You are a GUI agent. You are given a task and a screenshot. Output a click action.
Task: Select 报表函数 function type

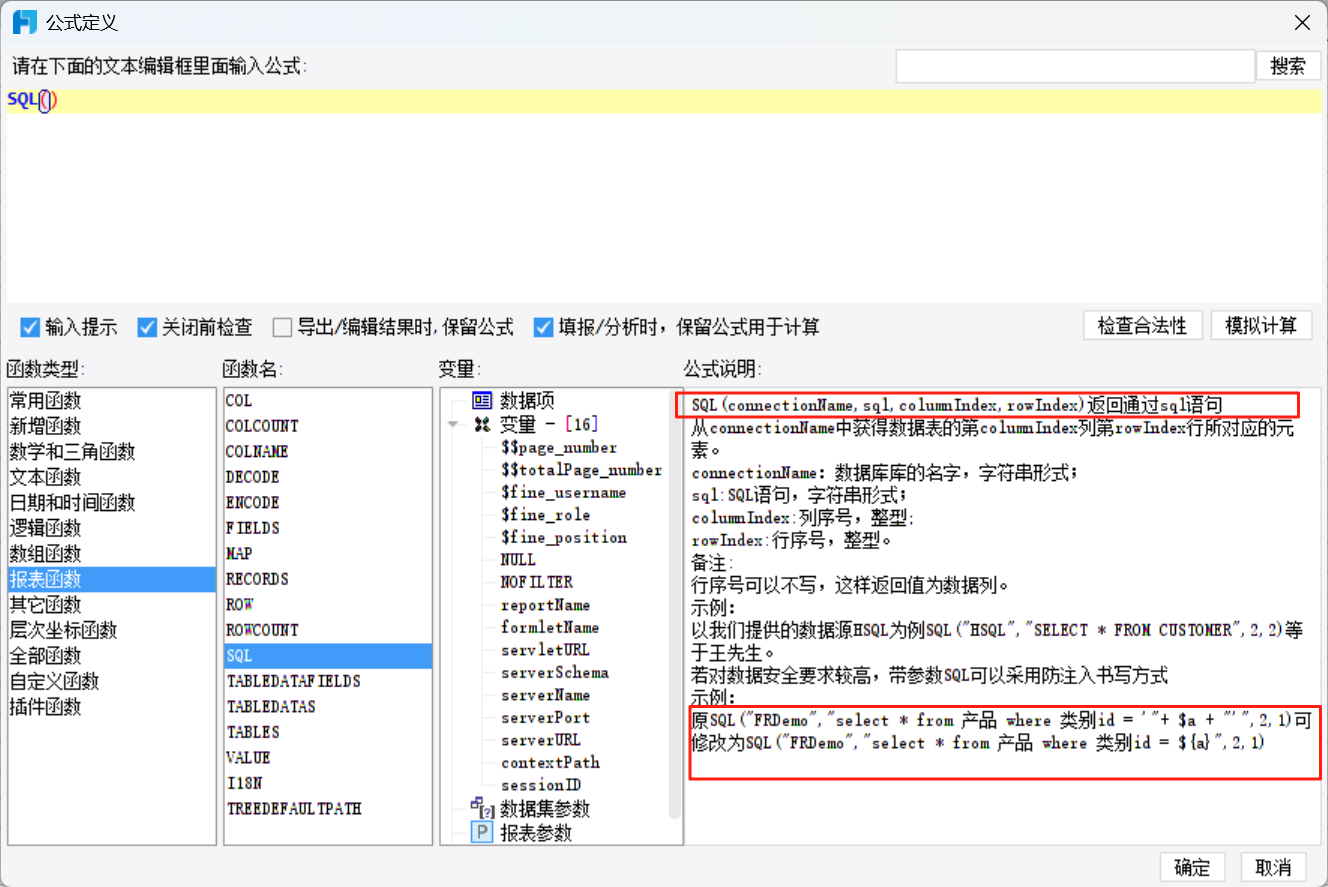(111, 579)
